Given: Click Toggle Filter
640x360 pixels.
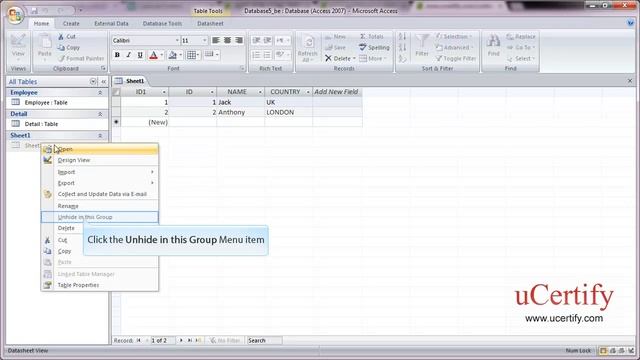Looking at the screenshot, I should (456, 58).
